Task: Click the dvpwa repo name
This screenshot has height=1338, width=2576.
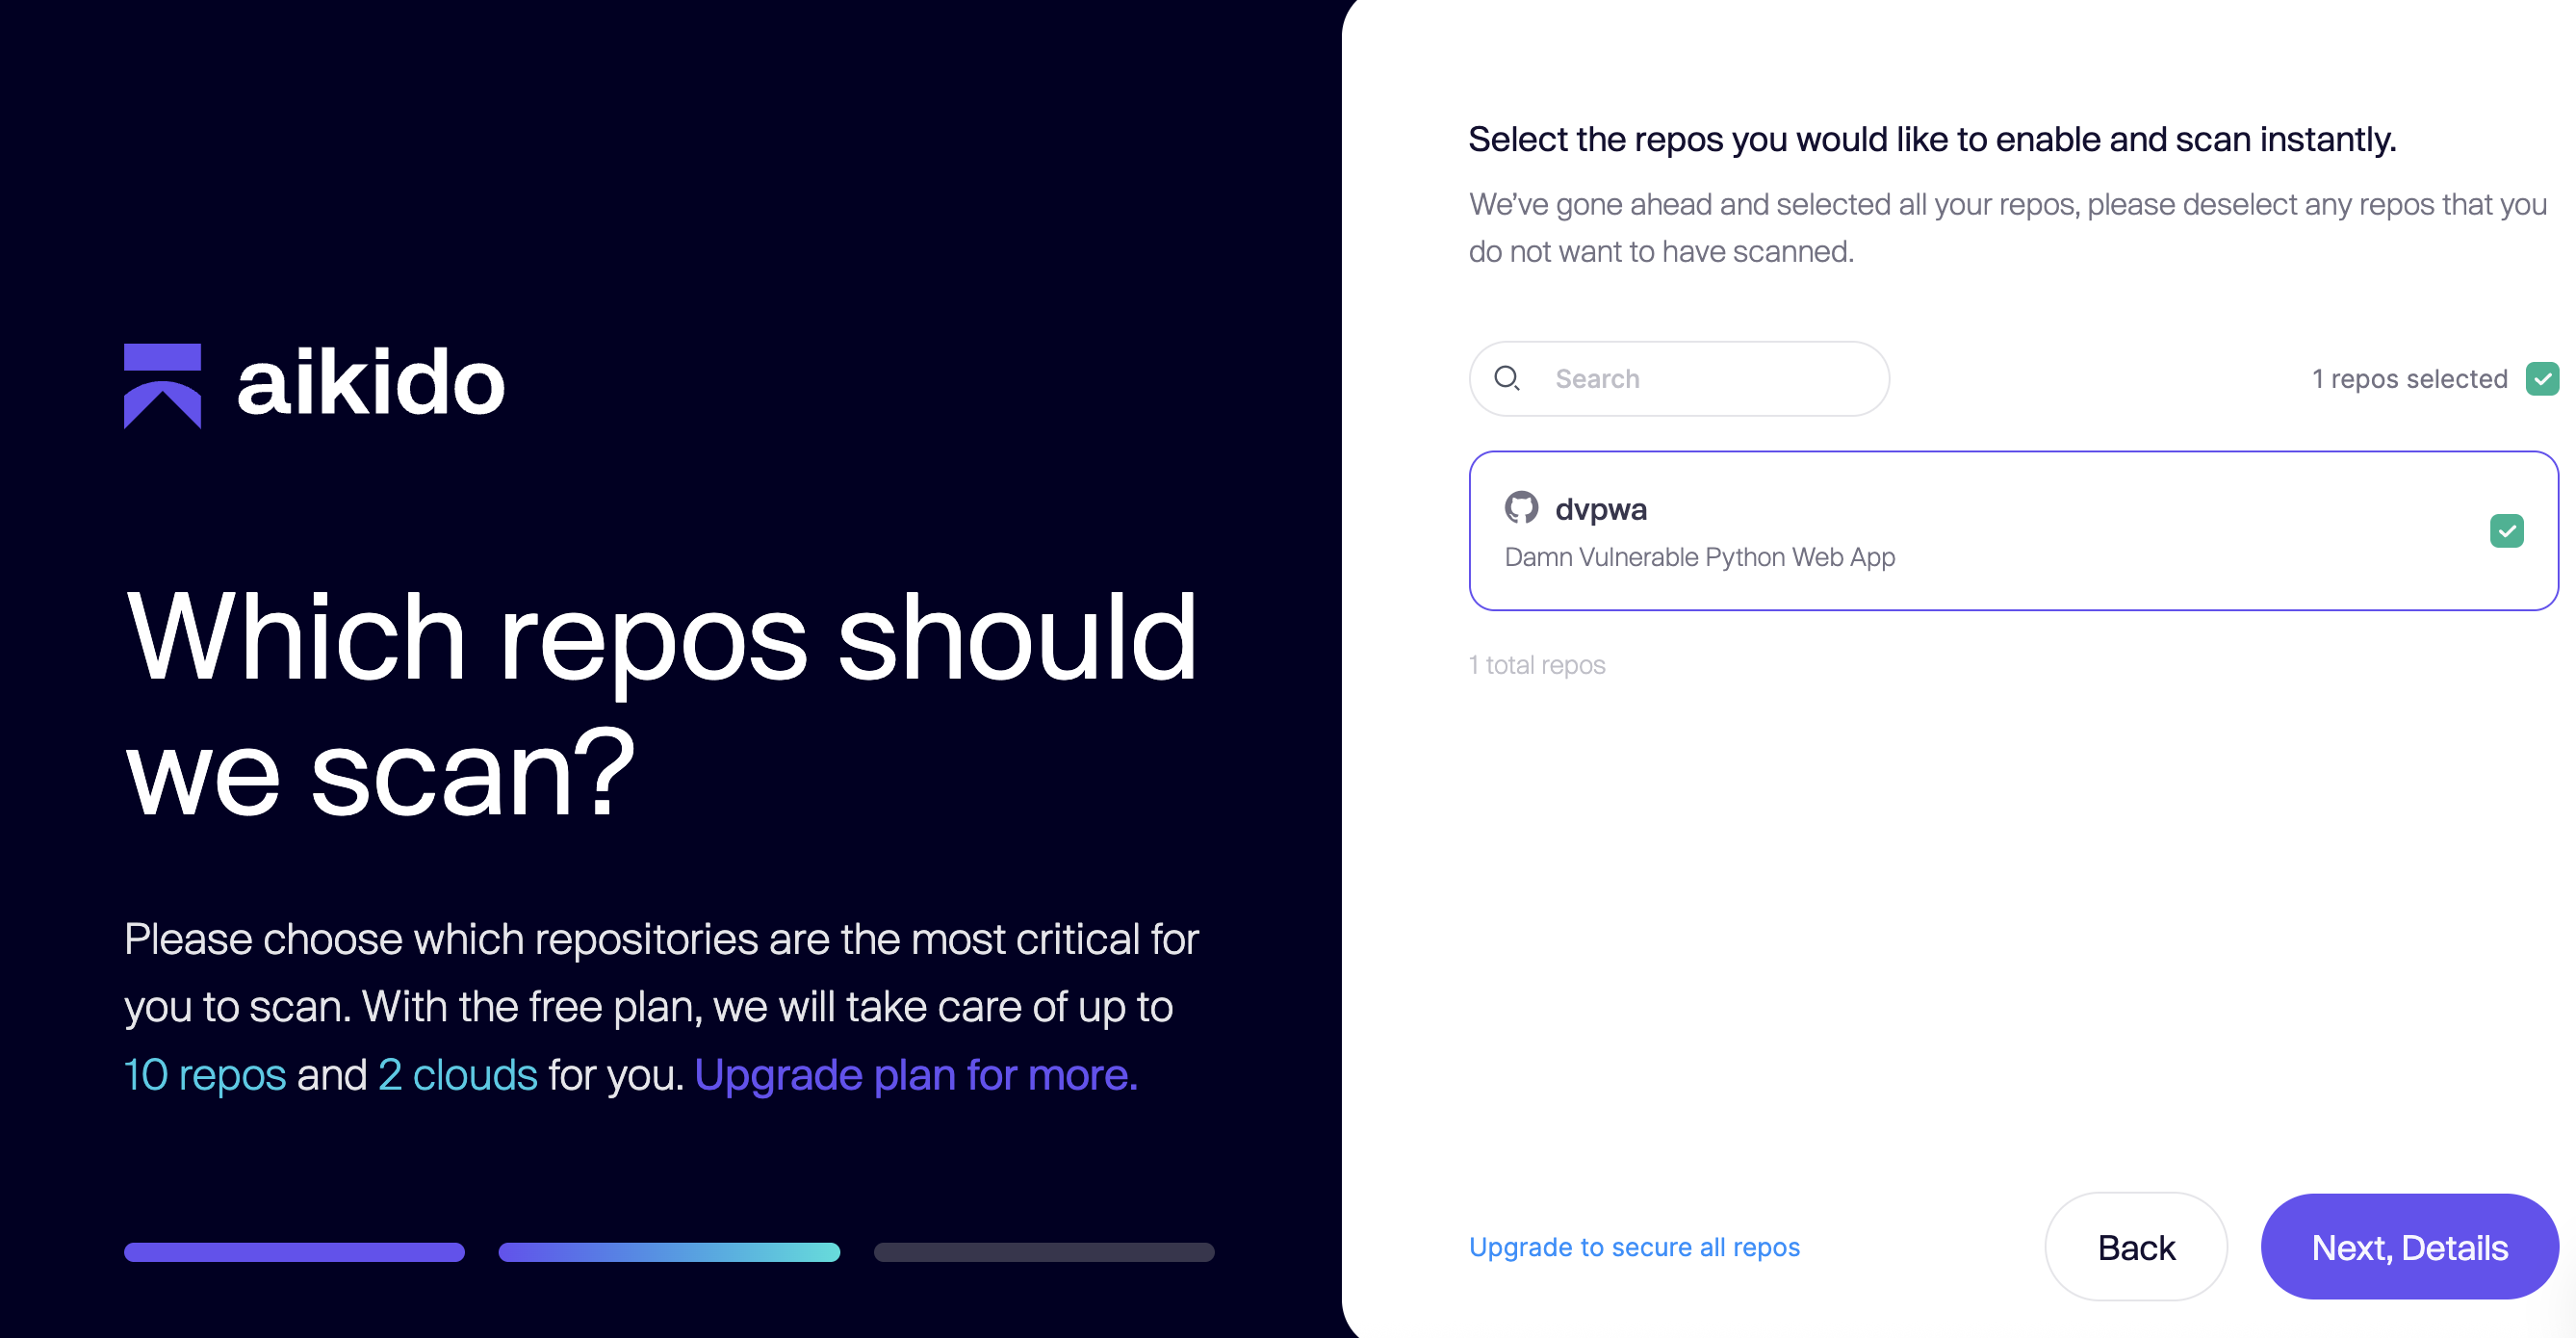Action: coord(1600,509)
